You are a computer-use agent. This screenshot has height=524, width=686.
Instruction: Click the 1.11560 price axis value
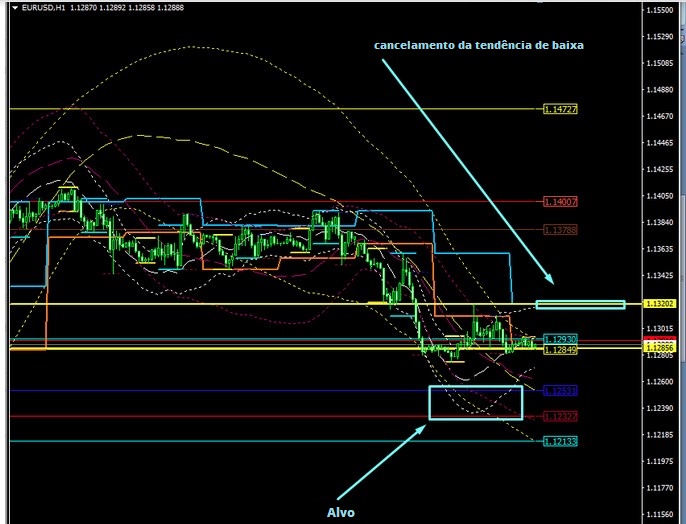pos(660,514)
